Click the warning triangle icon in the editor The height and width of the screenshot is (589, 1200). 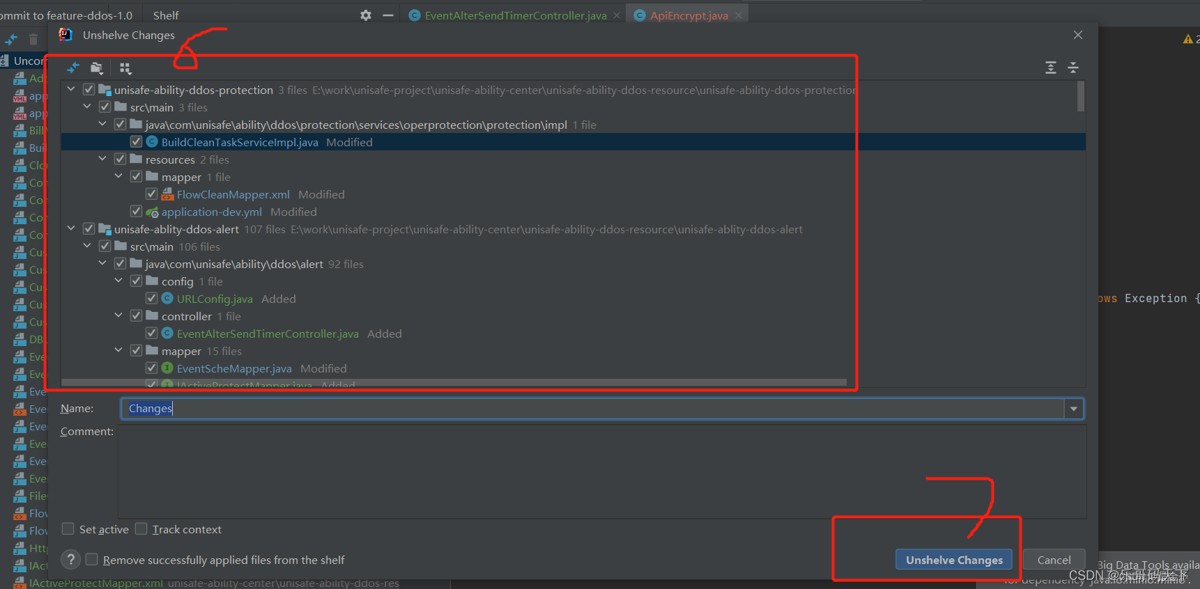(1188, 39)
